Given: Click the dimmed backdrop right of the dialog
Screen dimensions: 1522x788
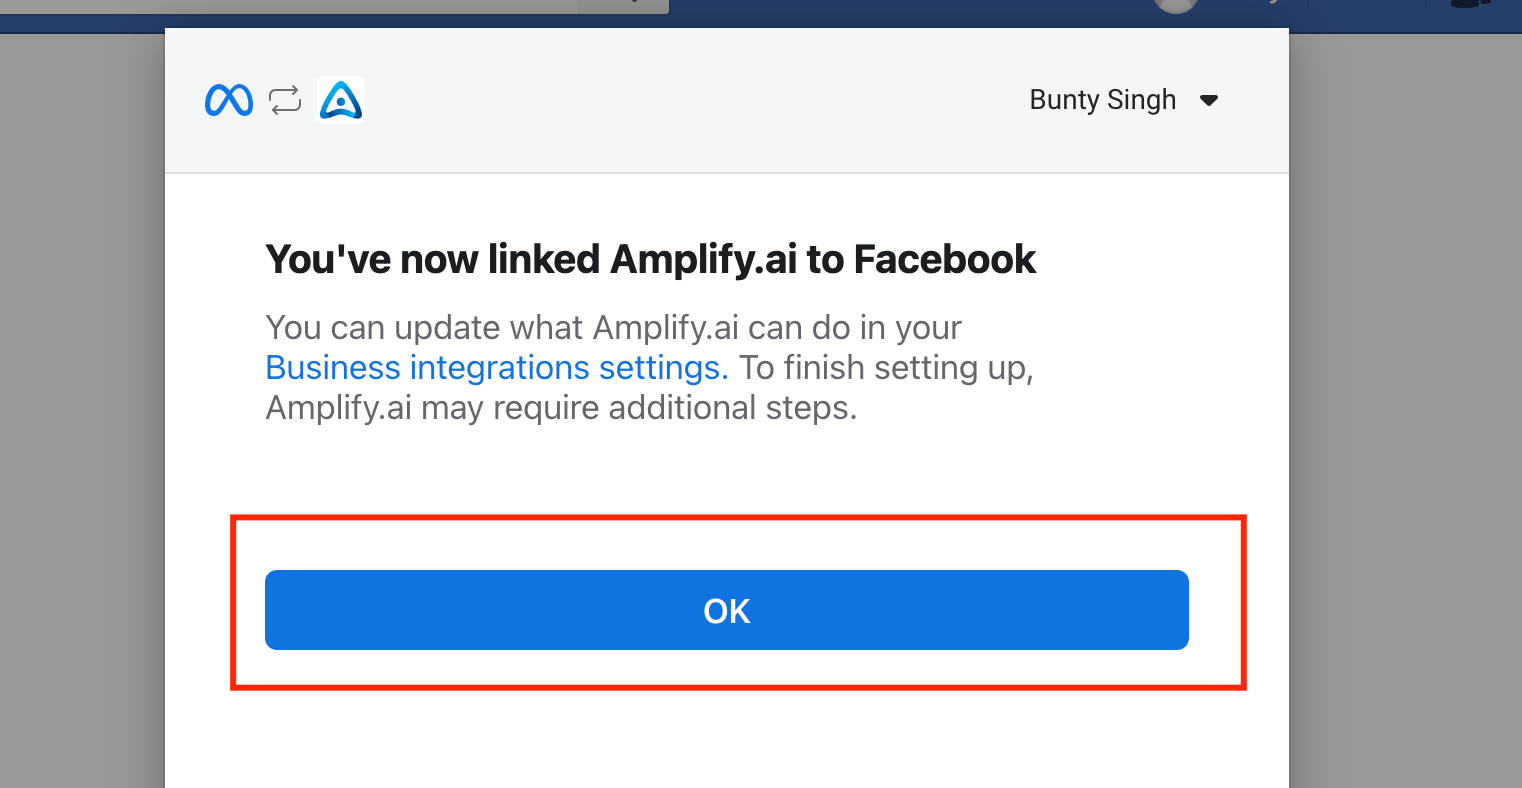Looking at the screenshot, I should tap(1405, 410).
